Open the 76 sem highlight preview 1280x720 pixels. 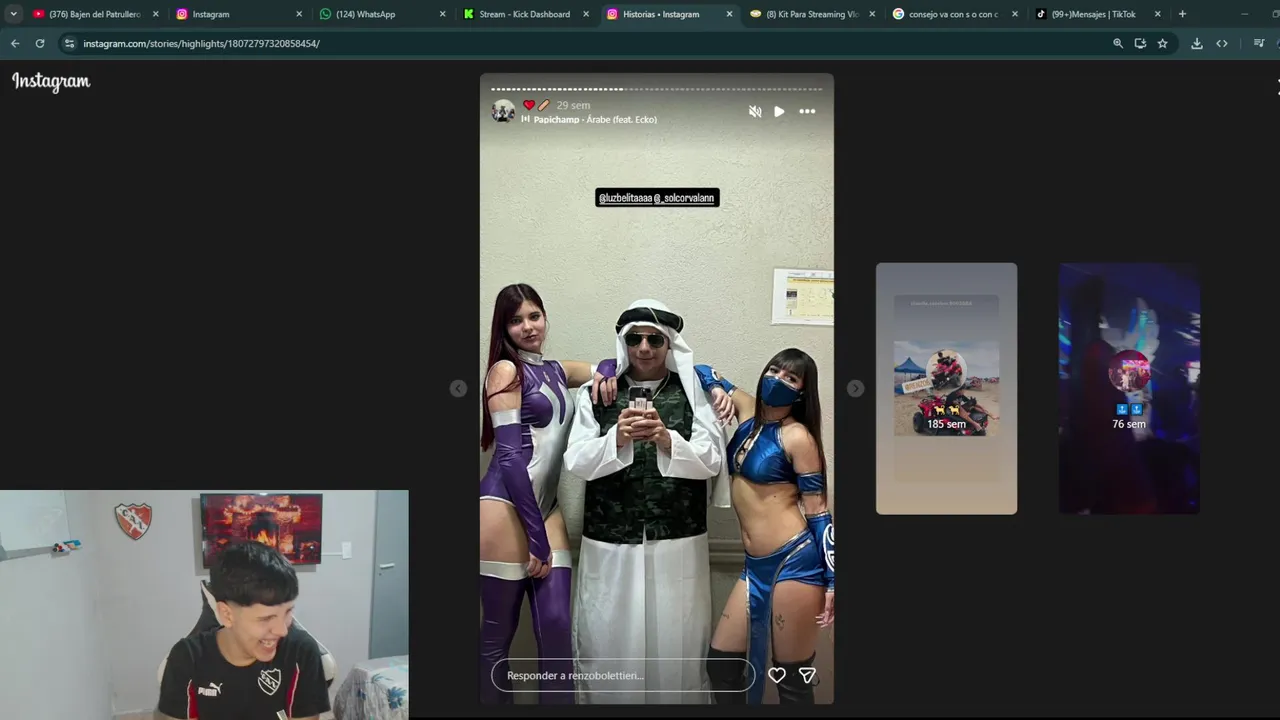click(x=1129, y=388)
